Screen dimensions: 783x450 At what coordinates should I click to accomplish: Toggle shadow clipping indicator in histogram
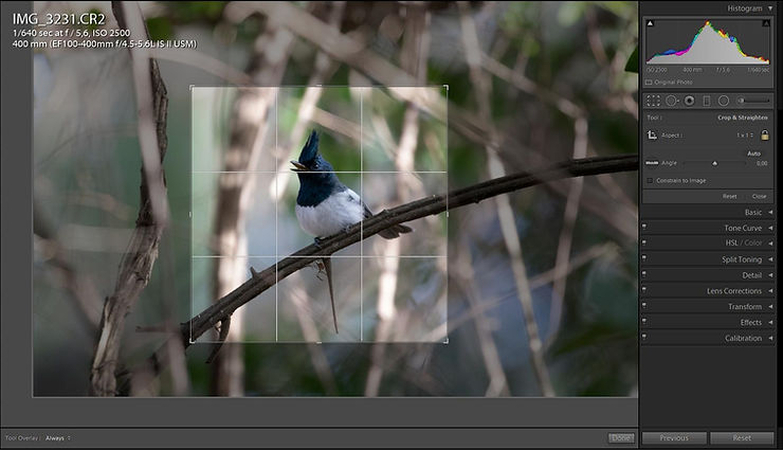coord(649,22)
